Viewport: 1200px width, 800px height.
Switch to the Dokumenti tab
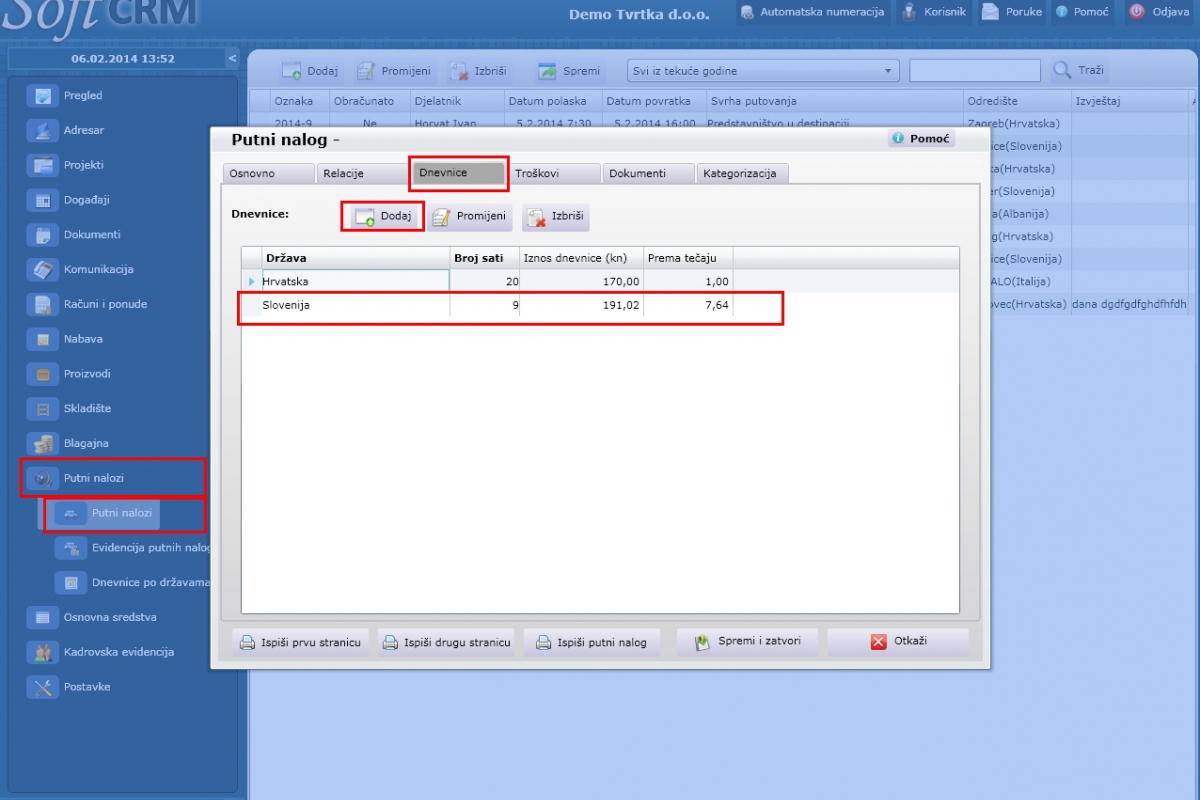648,174
